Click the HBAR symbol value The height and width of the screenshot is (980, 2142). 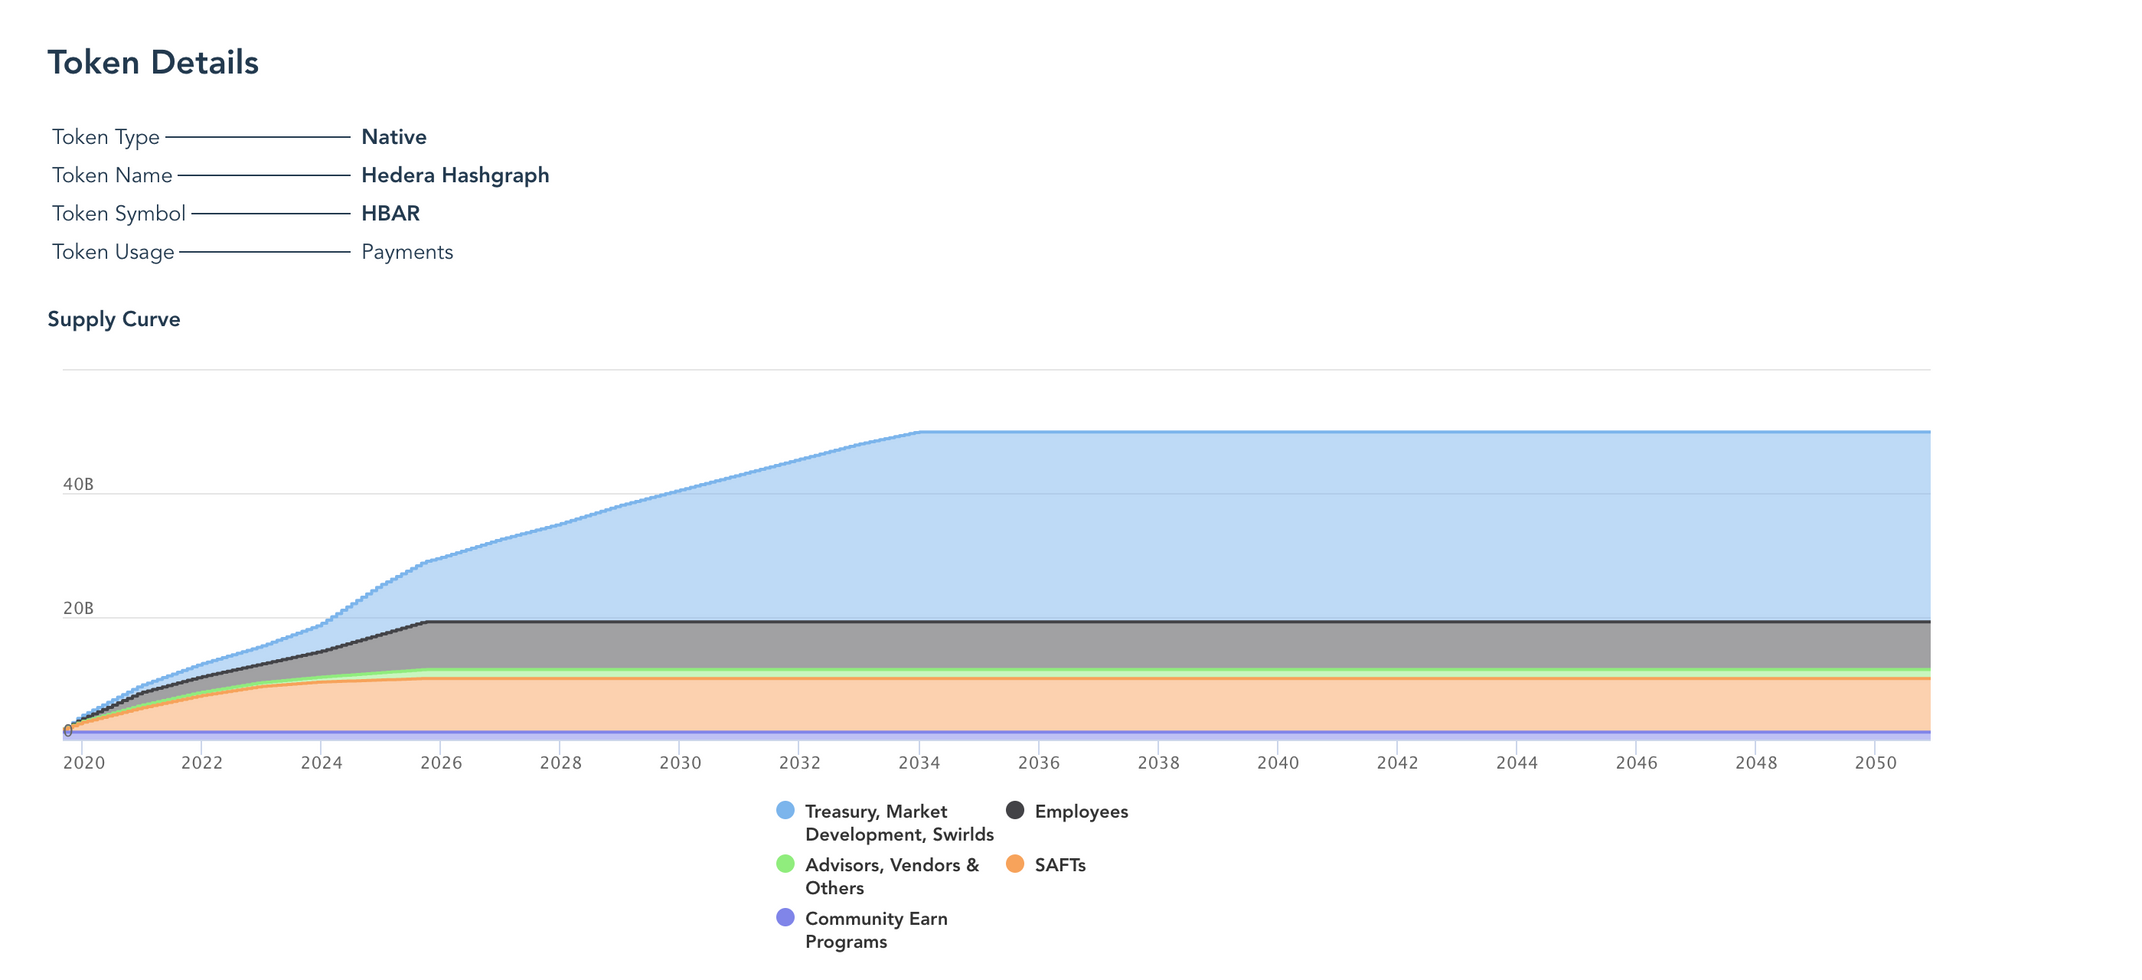pyautogui.click(x=390, y=213)
